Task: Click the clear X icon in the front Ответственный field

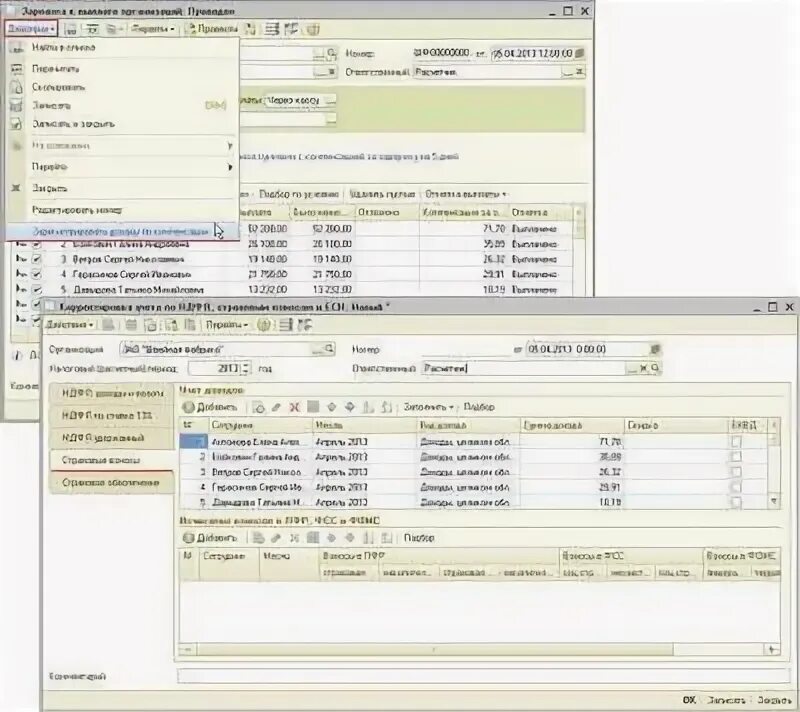Action: click(644, 368)
